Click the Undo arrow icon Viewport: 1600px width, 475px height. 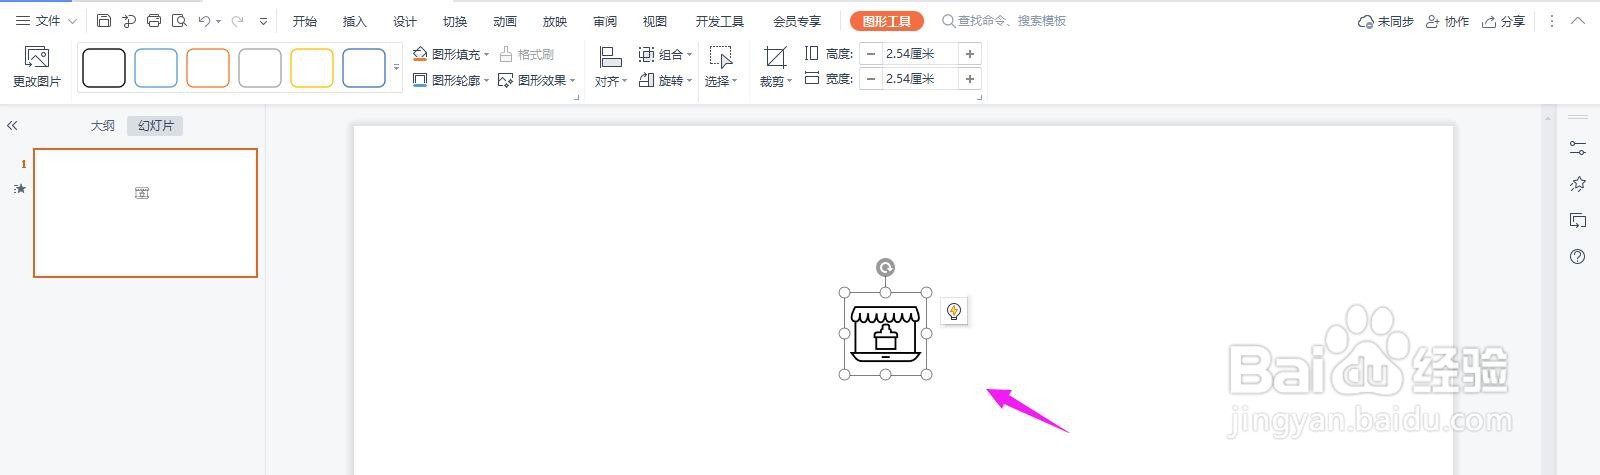pyautogui.click(x=204, y=20)
